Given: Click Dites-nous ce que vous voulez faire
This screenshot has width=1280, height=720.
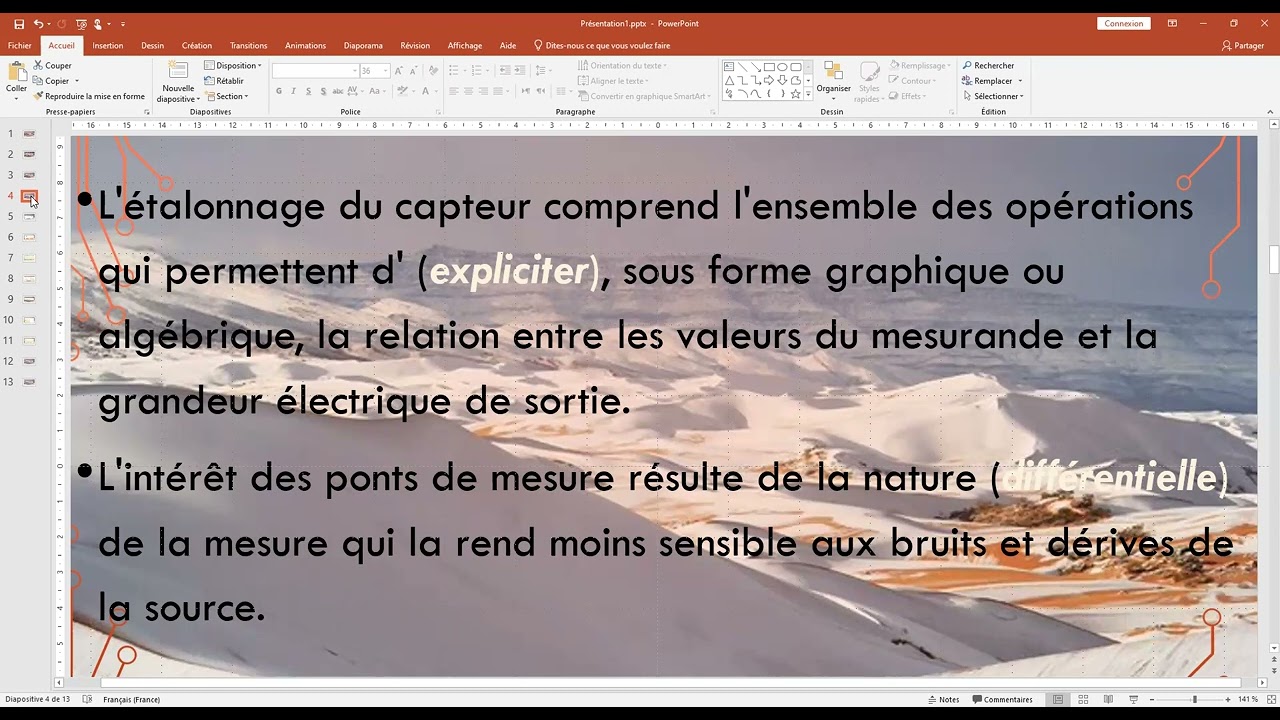Looking at the screenshot, I should point(601,45).
